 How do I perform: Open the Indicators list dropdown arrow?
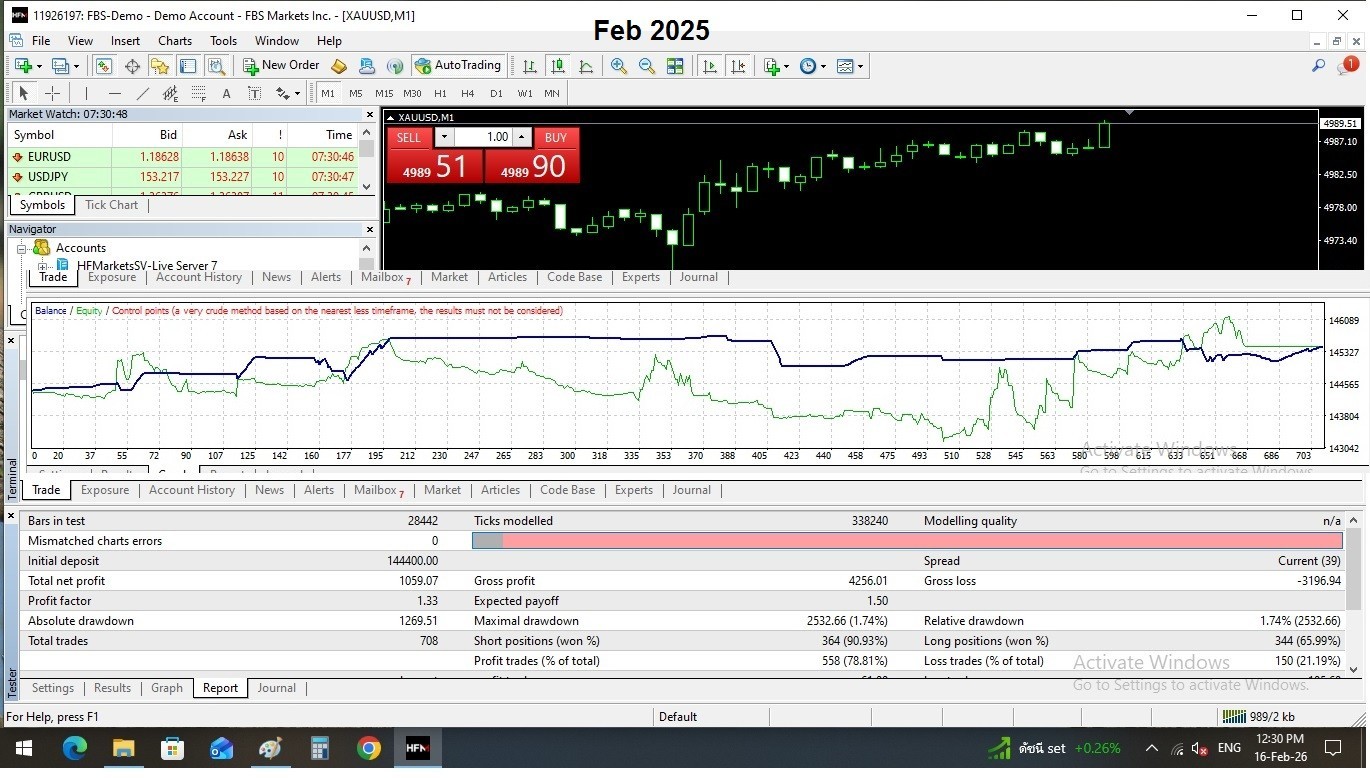coord(786,66)
